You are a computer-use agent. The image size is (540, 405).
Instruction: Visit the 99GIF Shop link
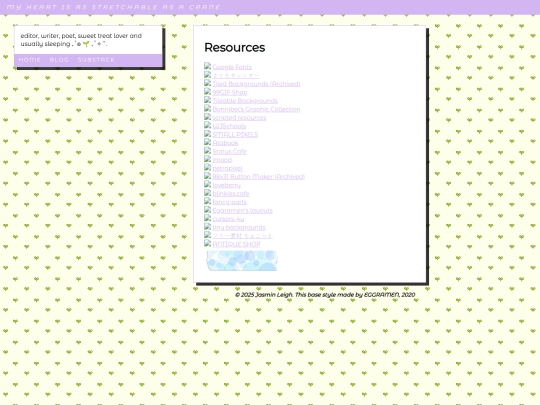(230, 92)
